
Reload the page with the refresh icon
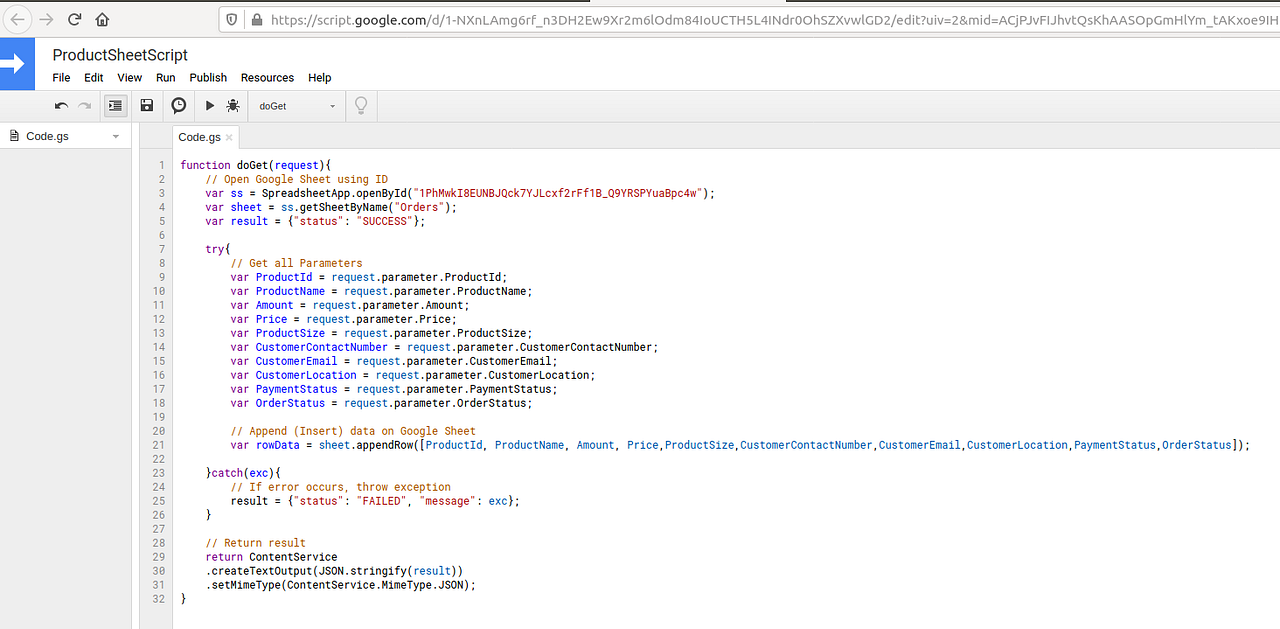(74, 18)
